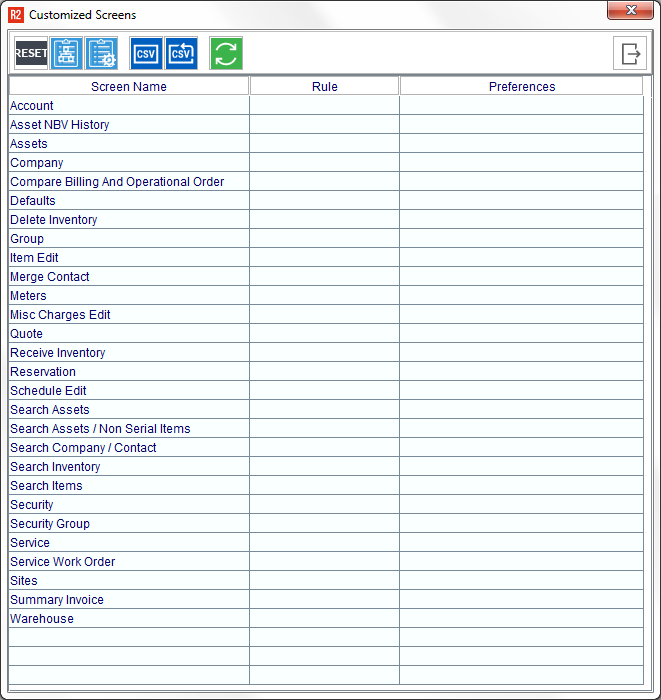This screenshot has height=700, width=661.
Task: Click the hierarchy clipboard icon in toolbar
Action: [66, 53]
